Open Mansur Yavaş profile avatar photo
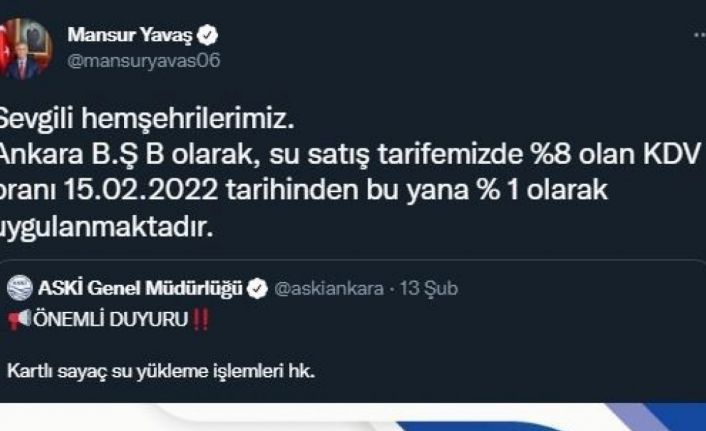 click(25, 49)
